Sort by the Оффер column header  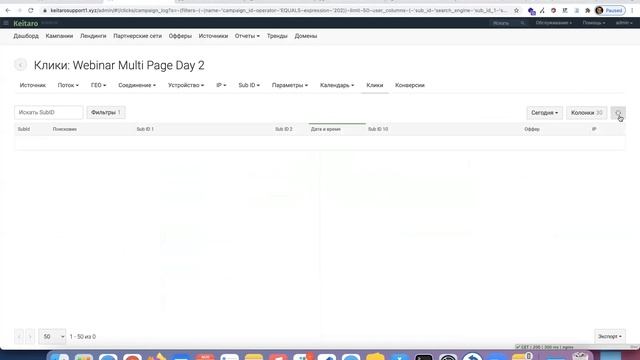pos(532,129)
